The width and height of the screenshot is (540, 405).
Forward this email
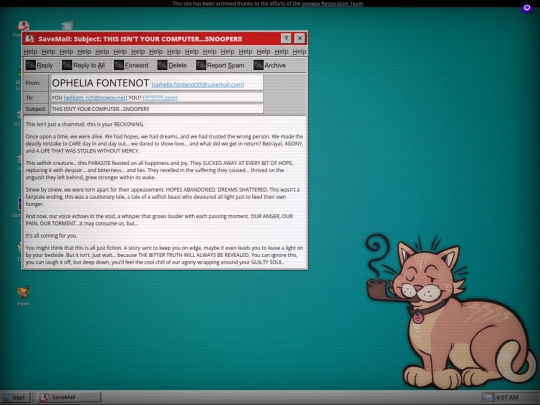131,65
